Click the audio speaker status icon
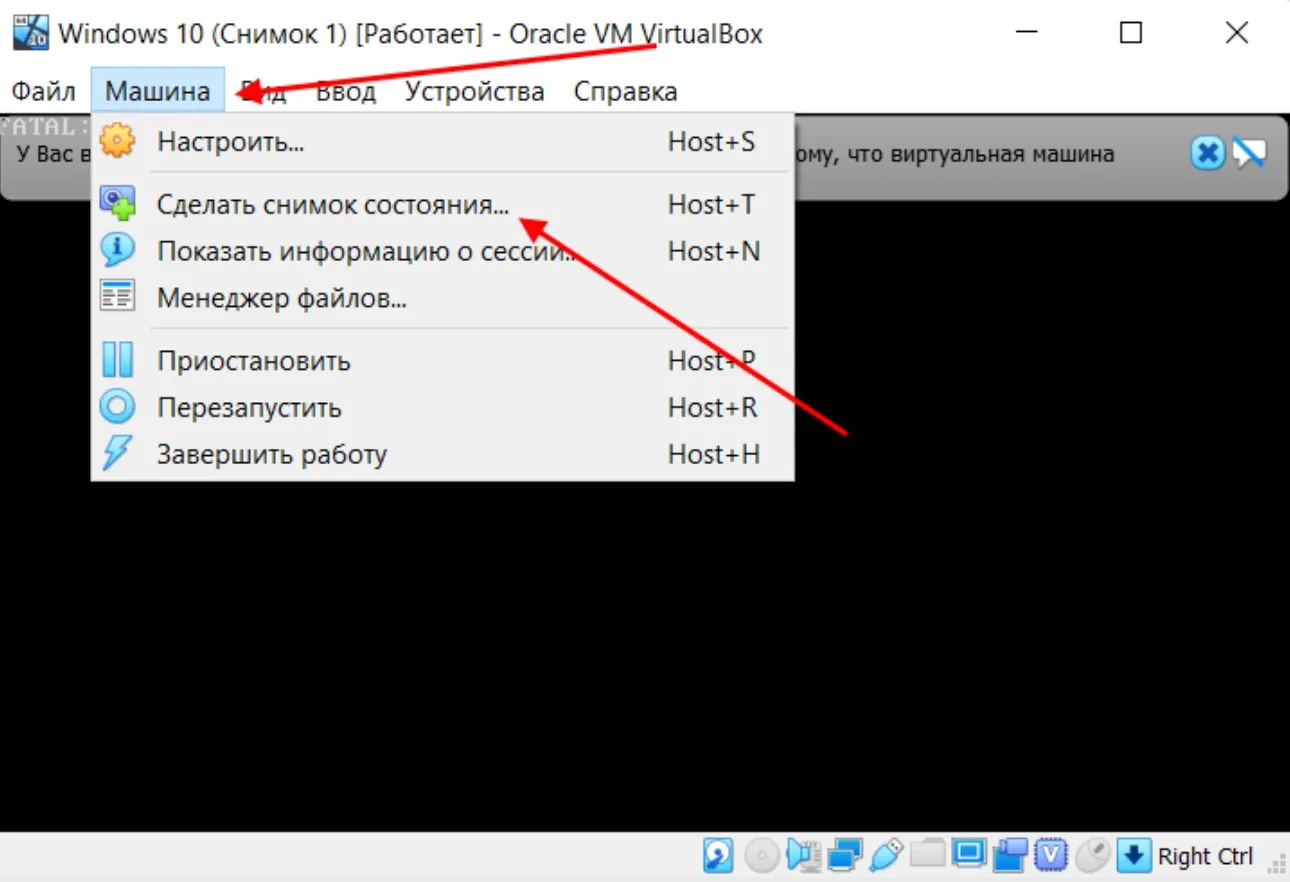Screen dimensions: 1290x882 click(802, 855)
